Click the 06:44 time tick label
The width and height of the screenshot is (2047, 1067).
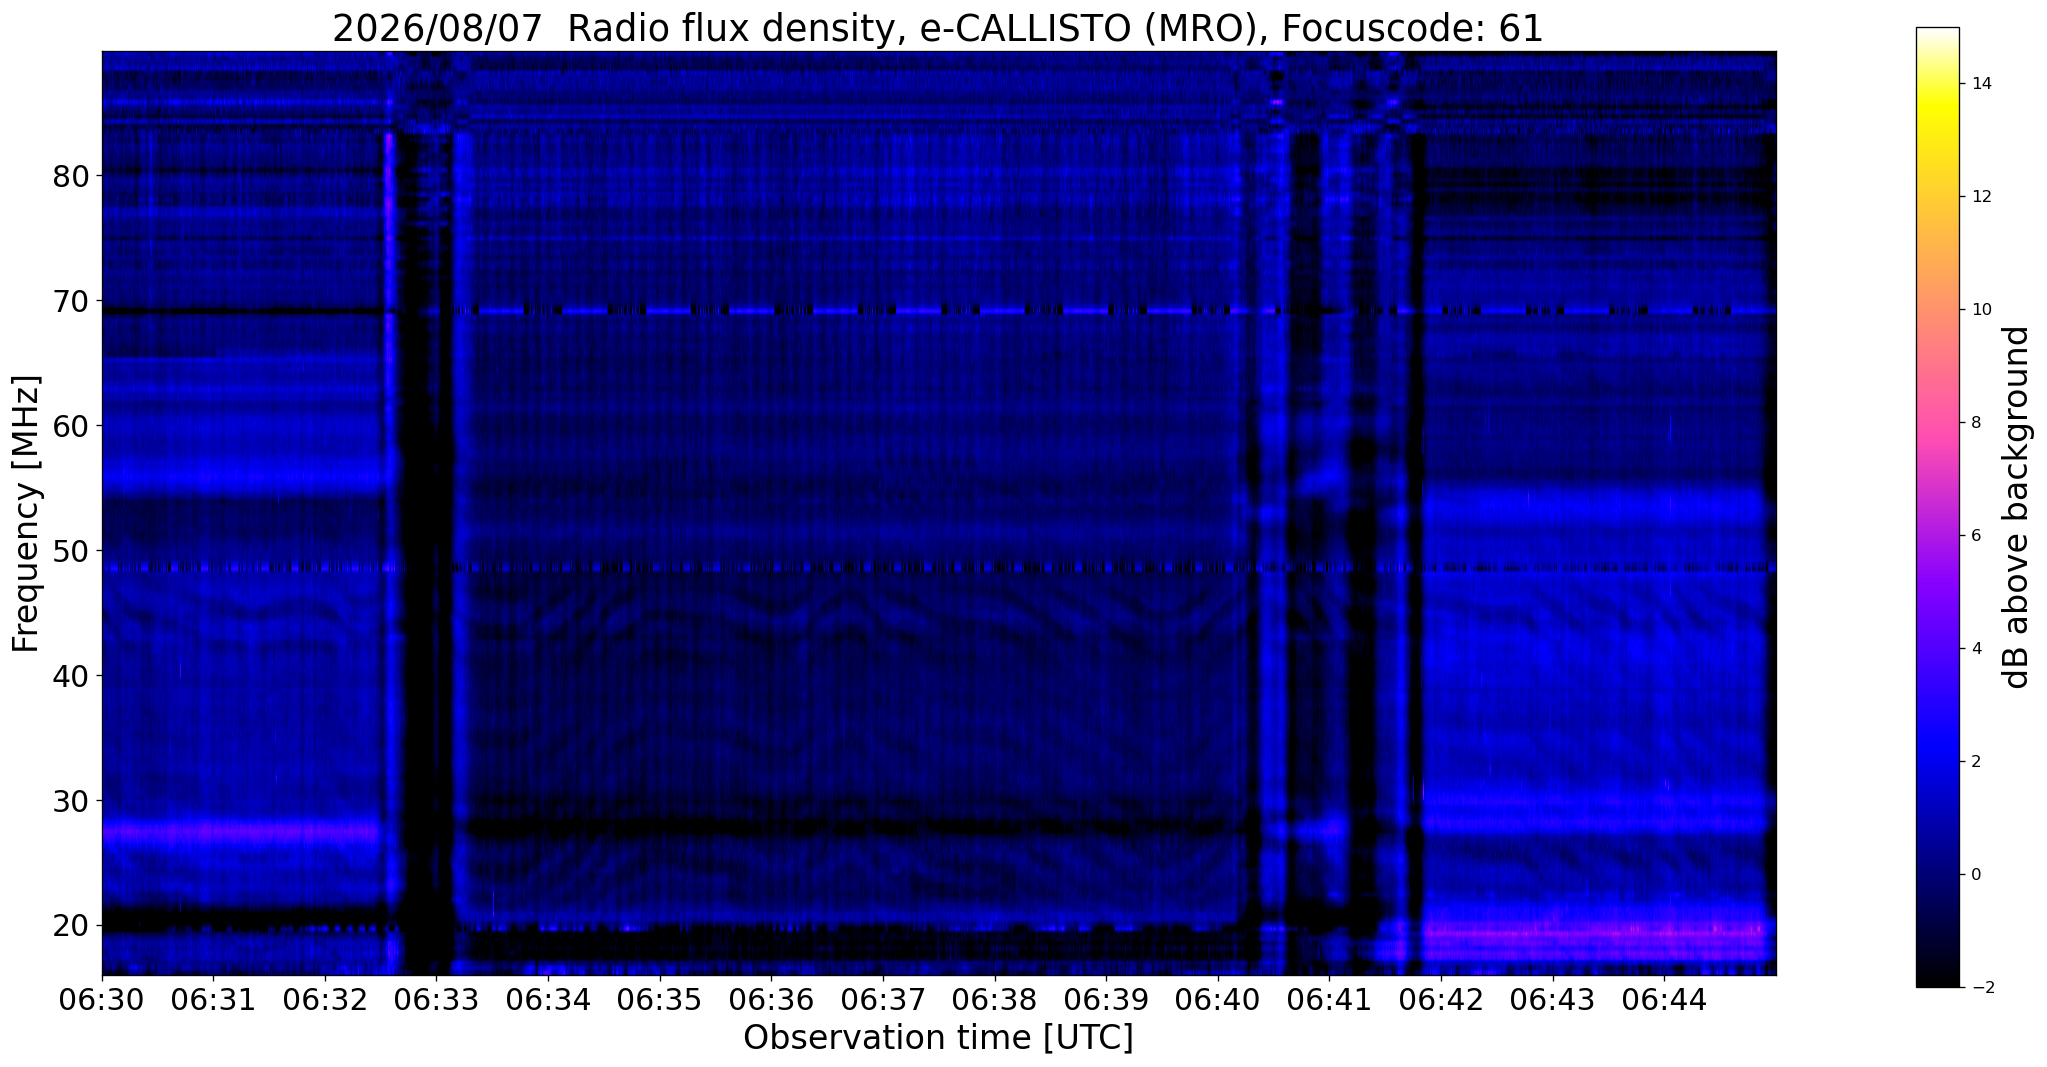tap(1664, 998)
